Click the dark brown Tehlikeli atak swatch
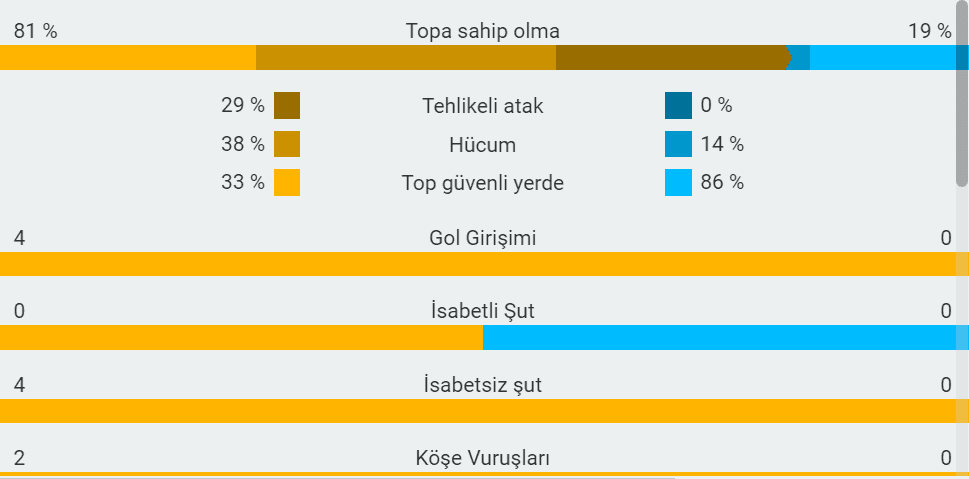Screen dimensions: 969x479 tap(287, 106)
